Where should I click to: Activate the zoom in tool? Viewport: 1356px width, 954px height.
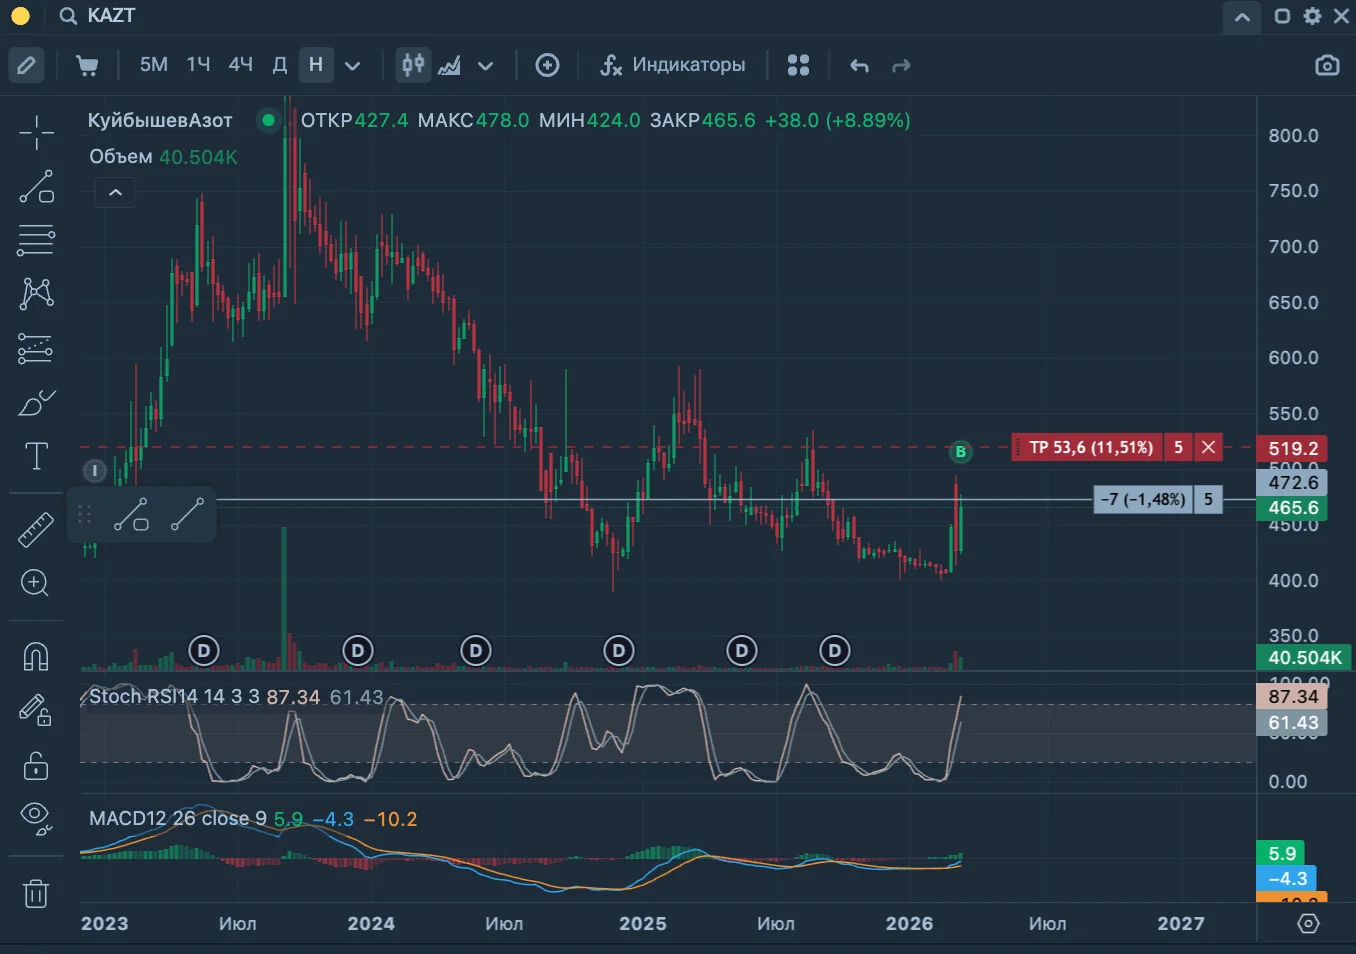click(36, 583)
